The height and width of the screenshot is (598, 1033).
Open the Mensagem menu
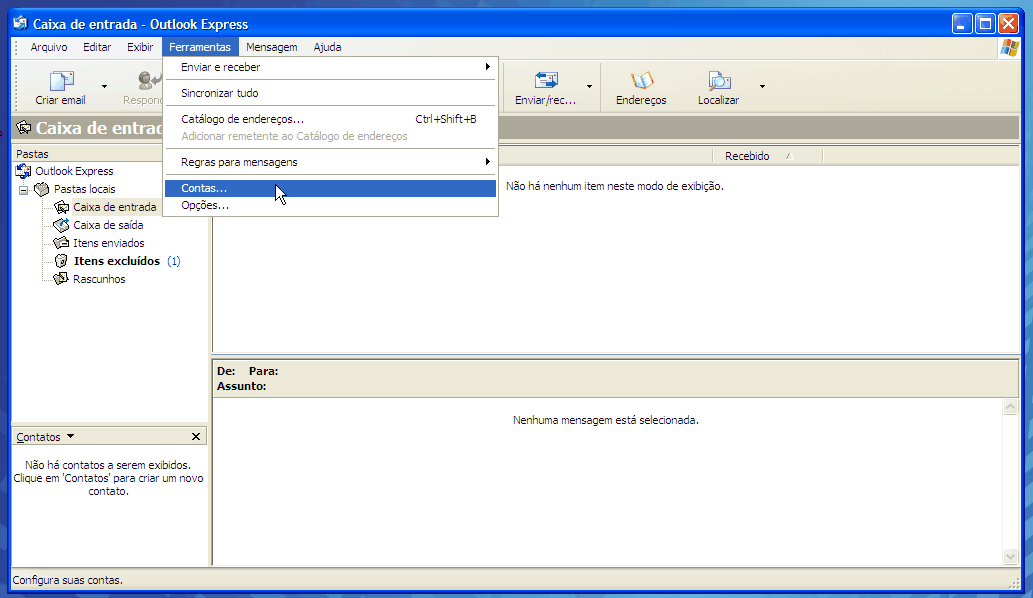tap(271, 47)
